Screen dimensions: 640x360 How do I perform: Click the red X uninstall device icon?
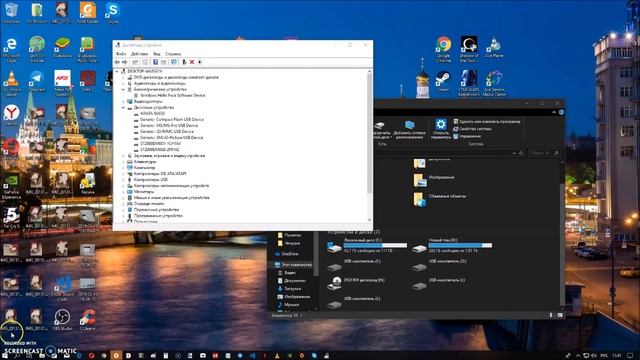[x=192, y=62]
